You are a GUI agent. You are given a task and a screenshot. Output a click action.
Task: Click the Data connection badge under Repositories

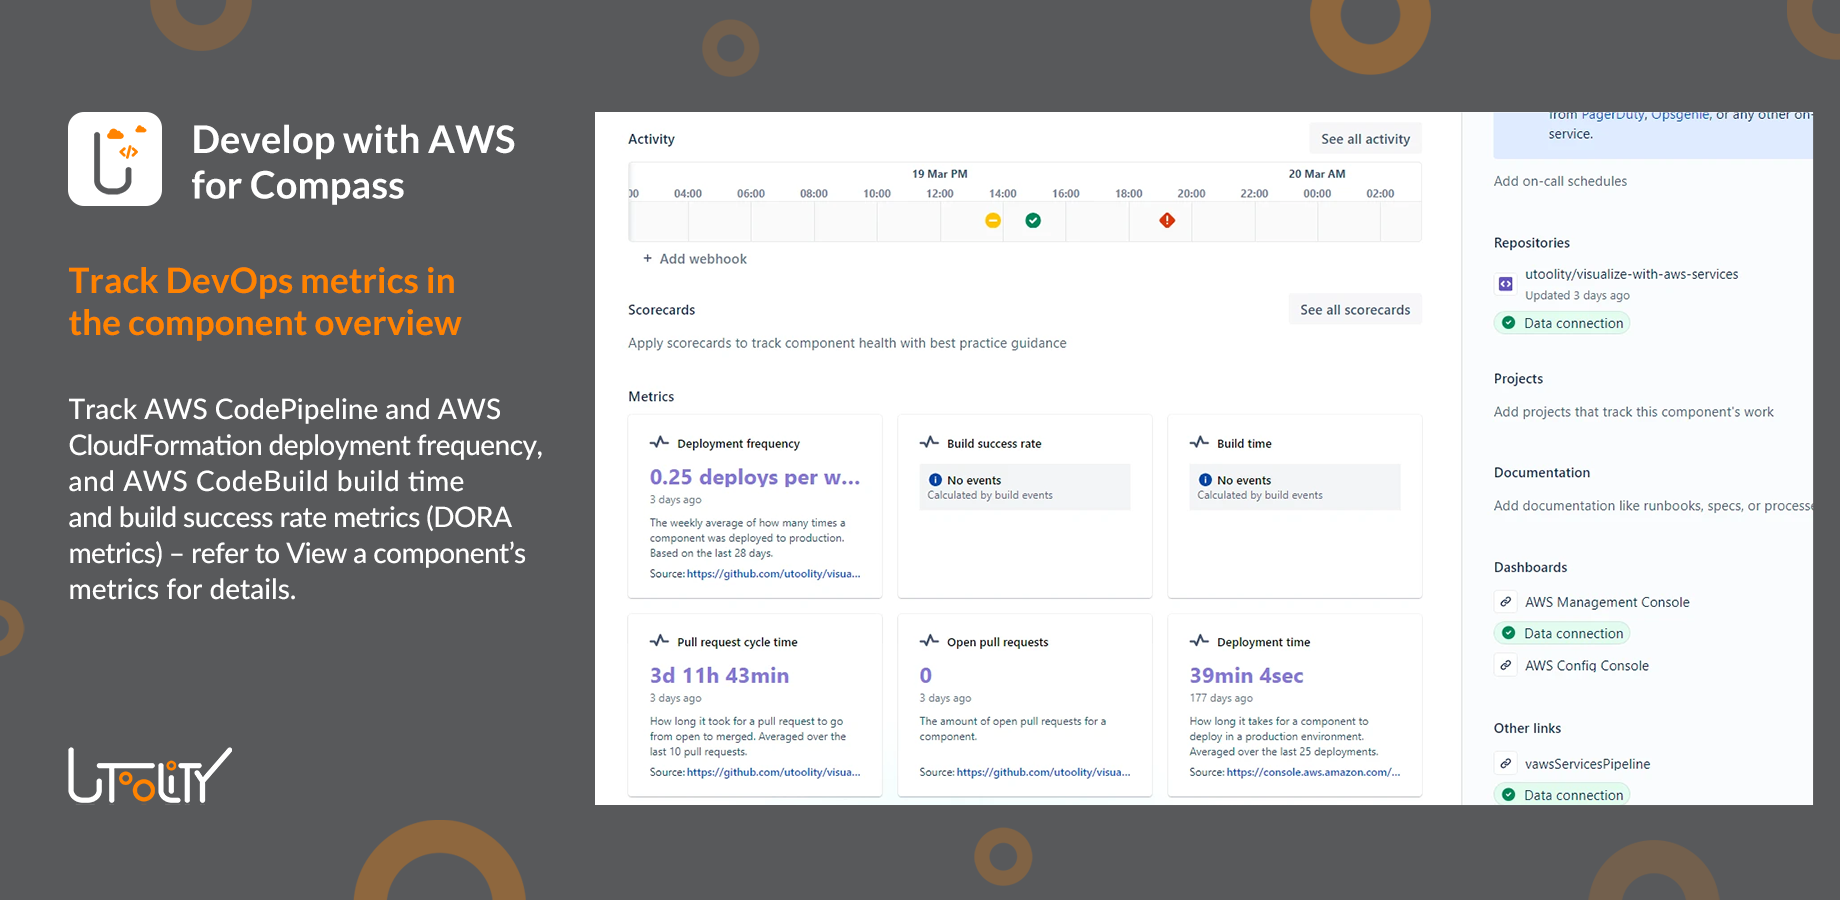(1562, 323)
